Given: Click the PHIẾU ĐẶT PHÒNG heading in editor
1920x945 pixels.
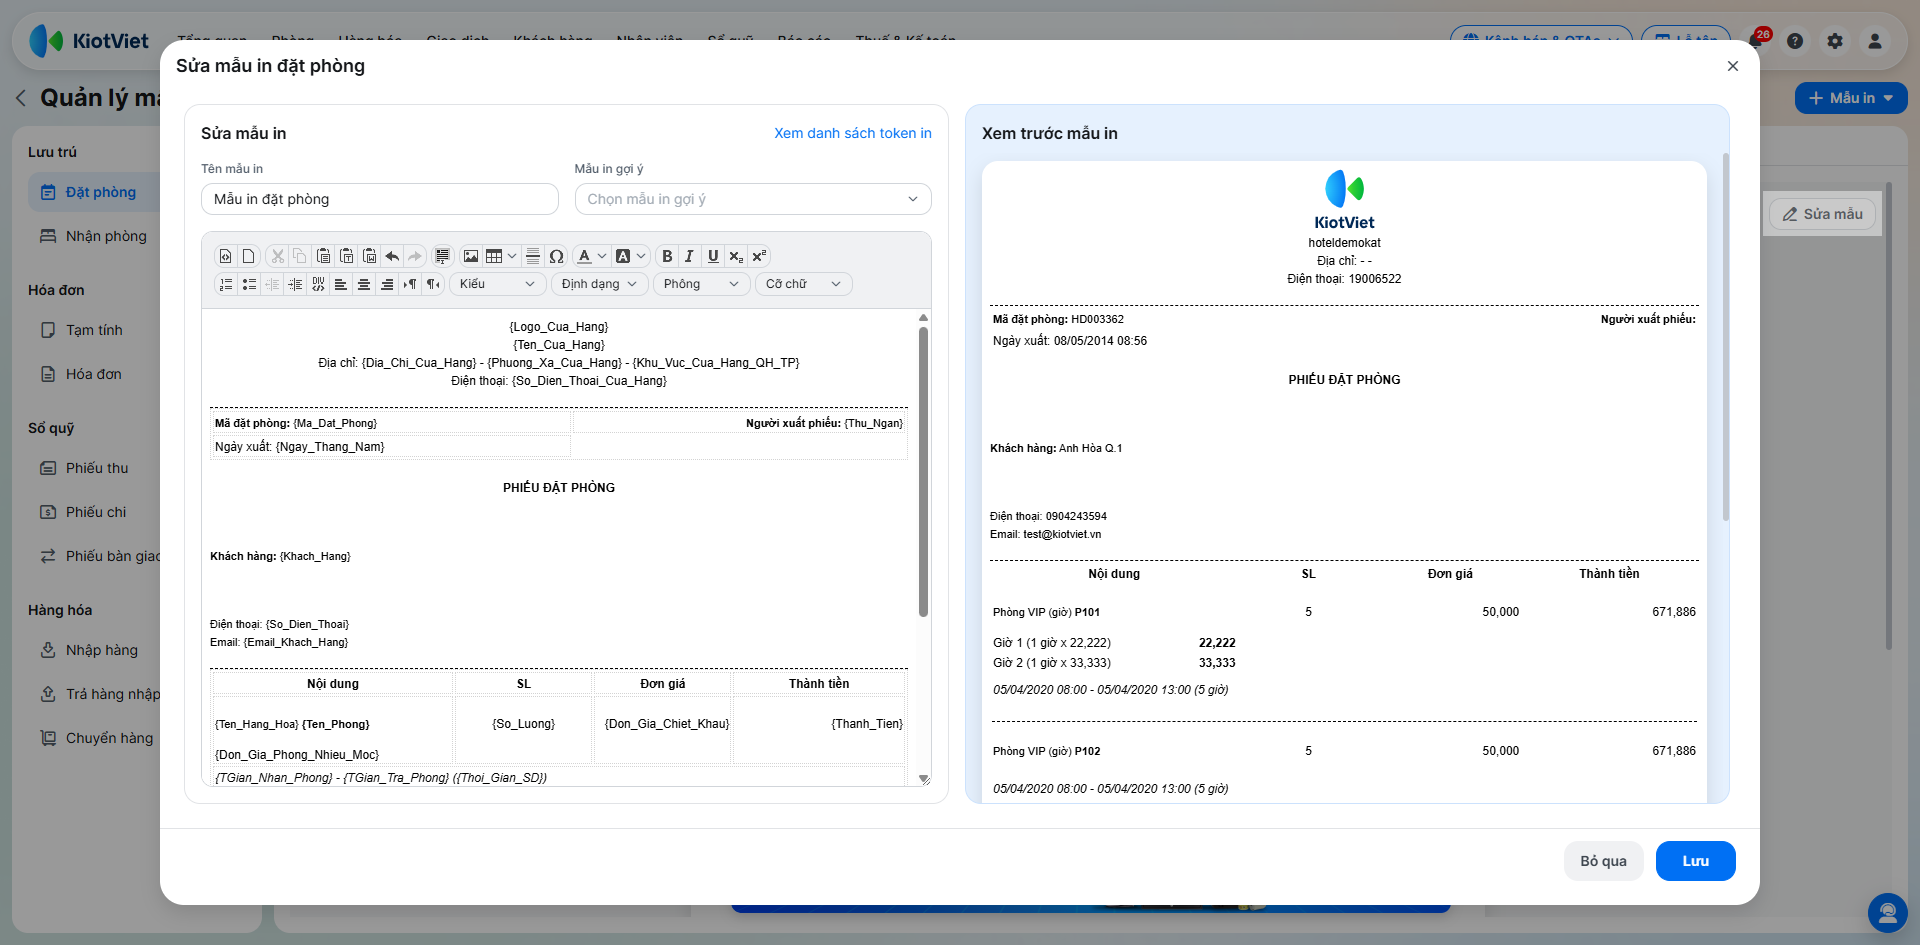Looking at the screenshot, I should click(559, 488).
